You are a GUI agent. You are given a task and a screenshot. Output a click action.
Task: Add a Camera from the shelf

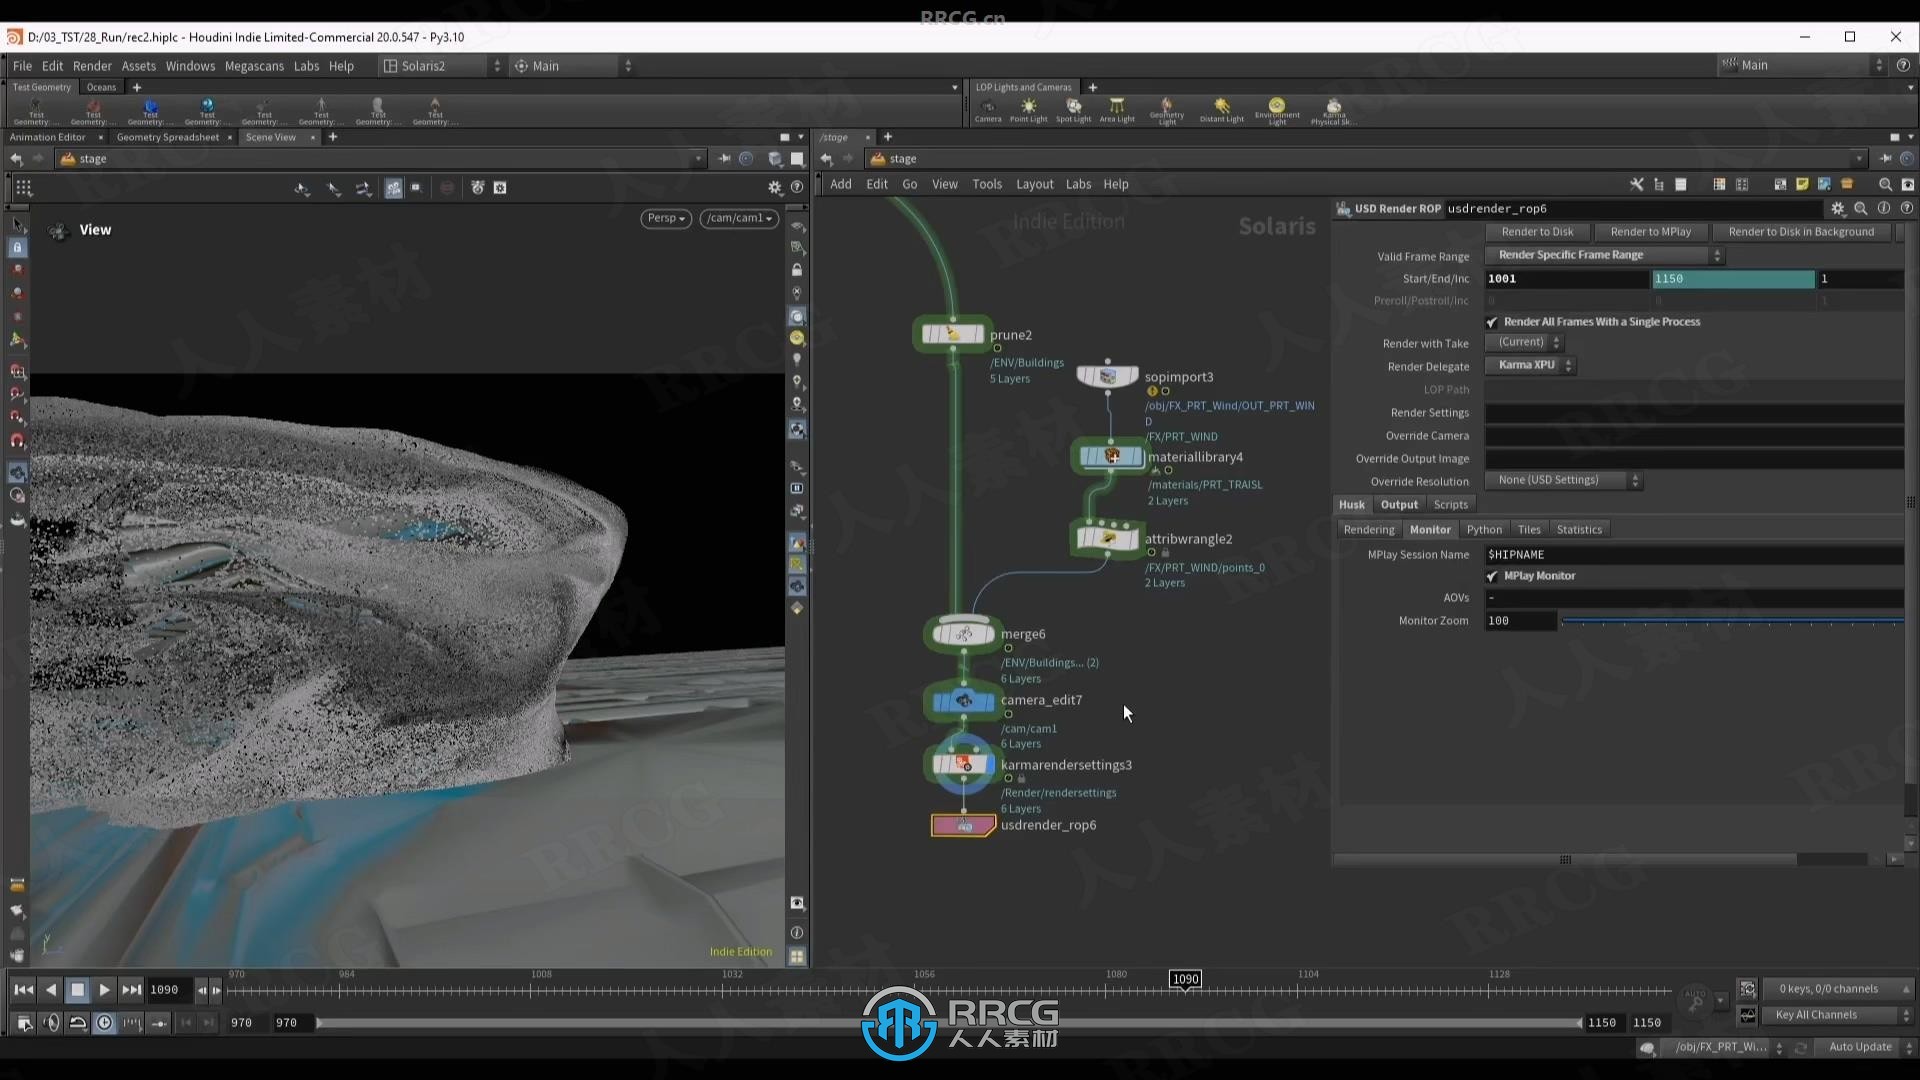pos(988,110)
